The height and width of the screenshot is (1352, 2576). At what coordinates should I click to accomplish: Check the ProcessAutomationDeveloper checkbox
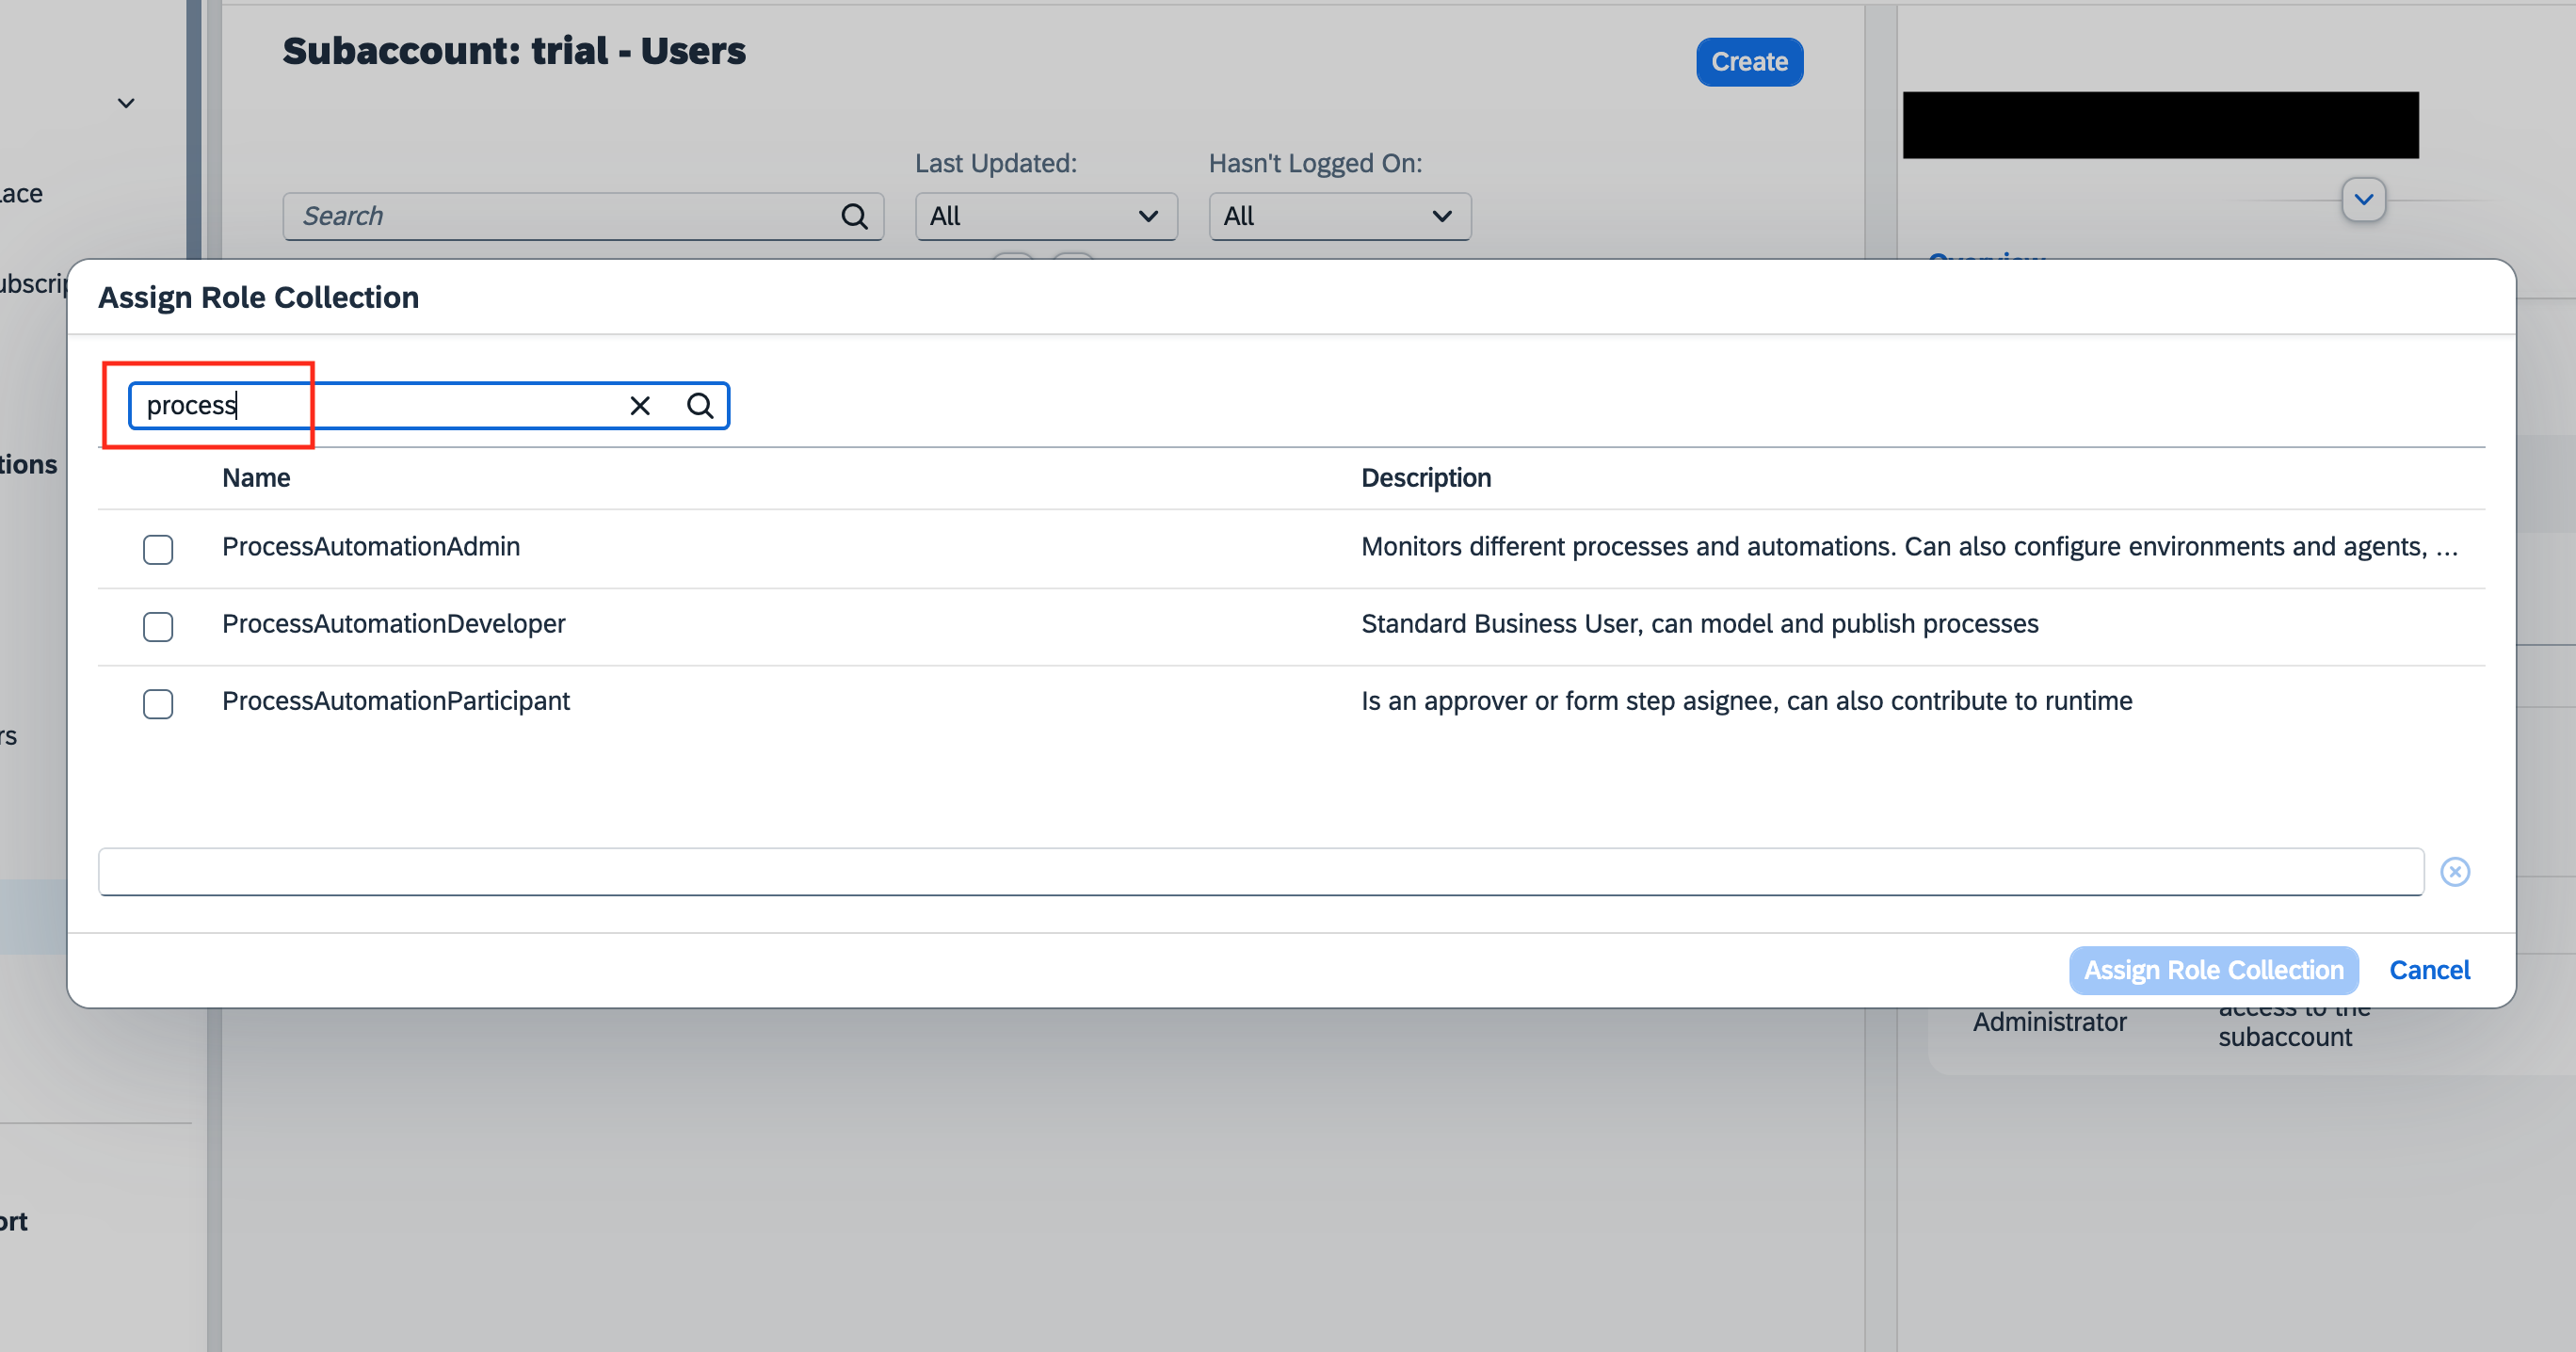[158, 626]
